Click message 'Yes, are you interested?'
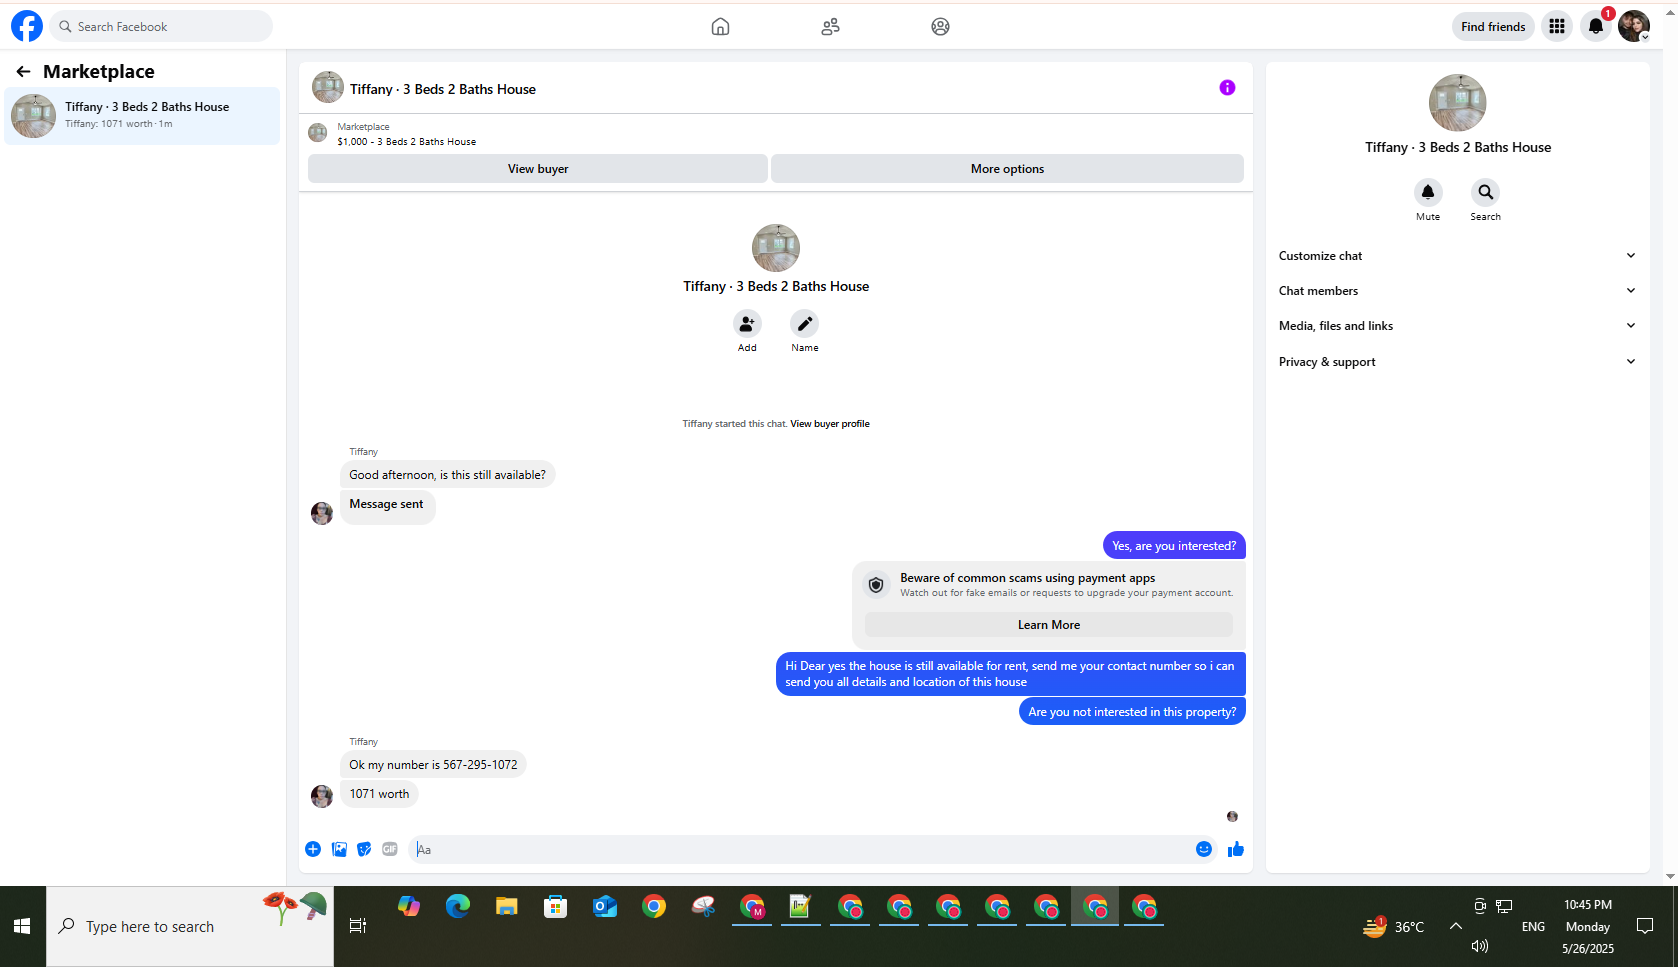Viewport: 1678px width, 967px height. pos(1174,546)
